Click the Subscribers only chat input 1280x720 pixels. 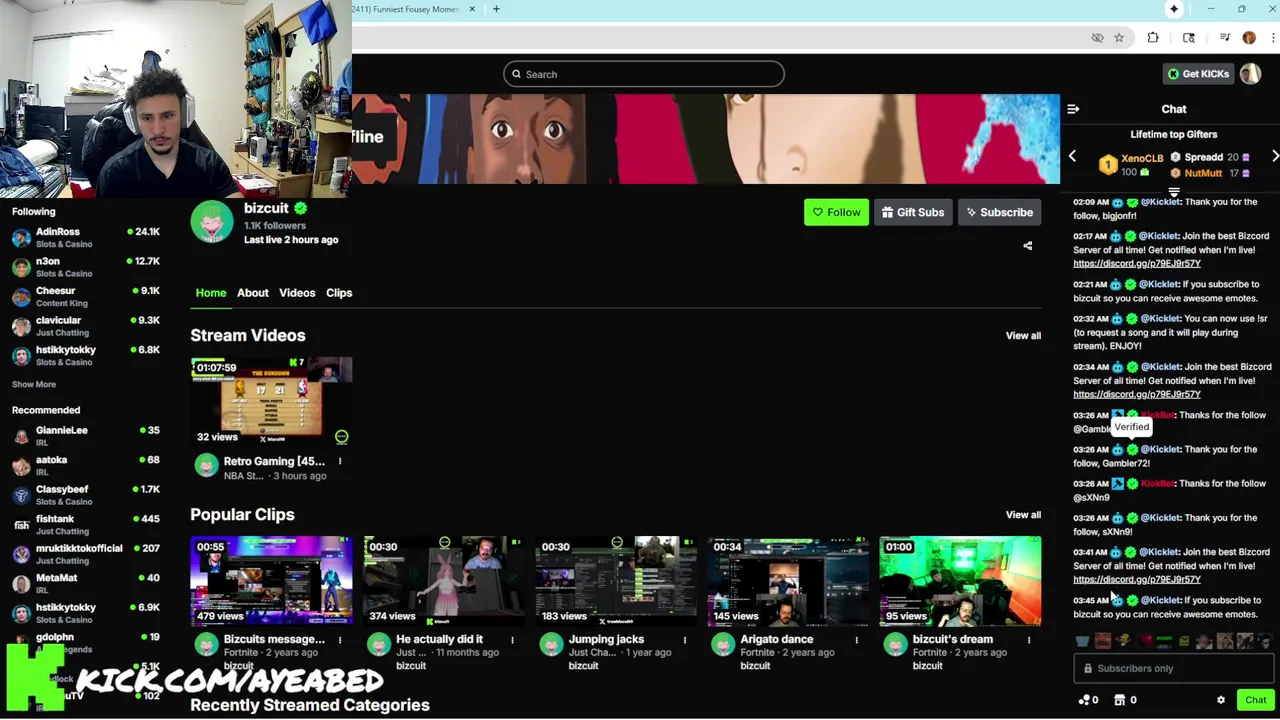[x=1174, y=668]
